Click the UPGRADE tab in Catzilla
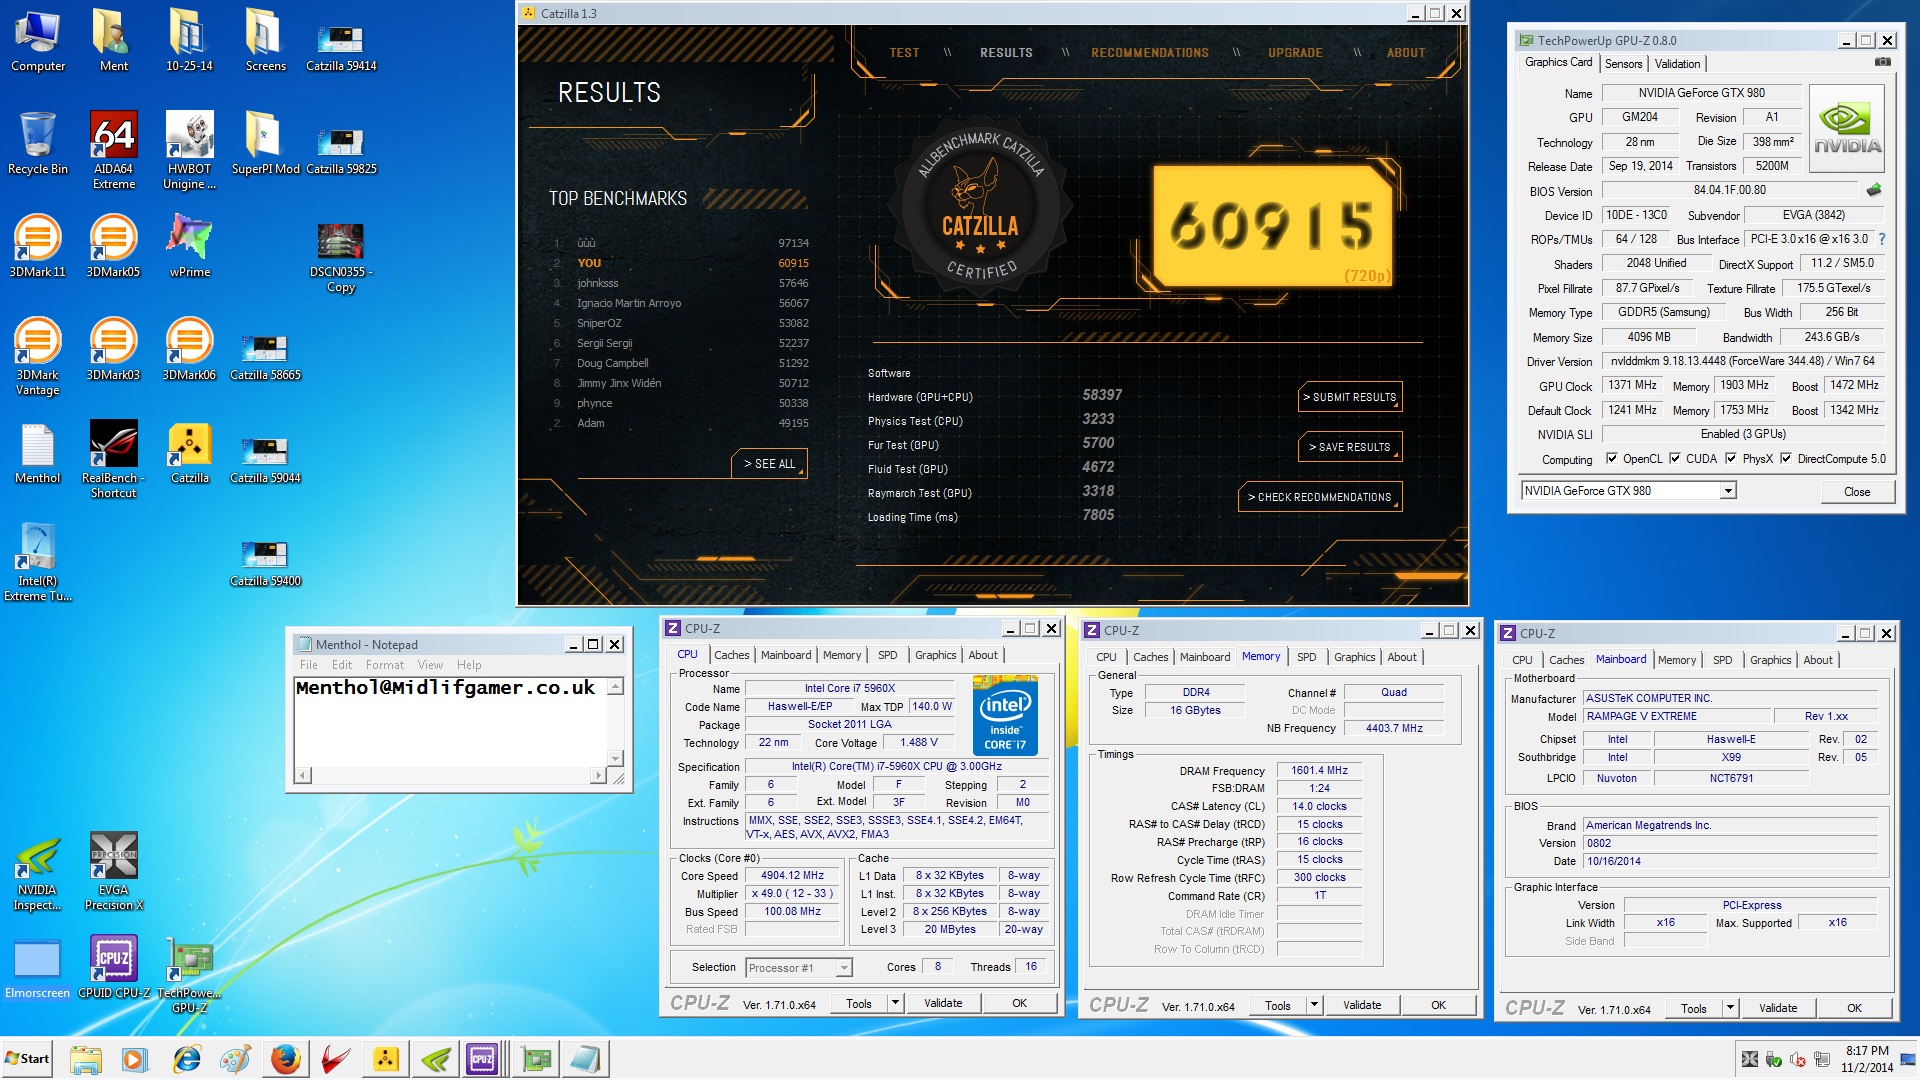The width and height of the screenshot is (1920, 1080). click(1295, 53)
